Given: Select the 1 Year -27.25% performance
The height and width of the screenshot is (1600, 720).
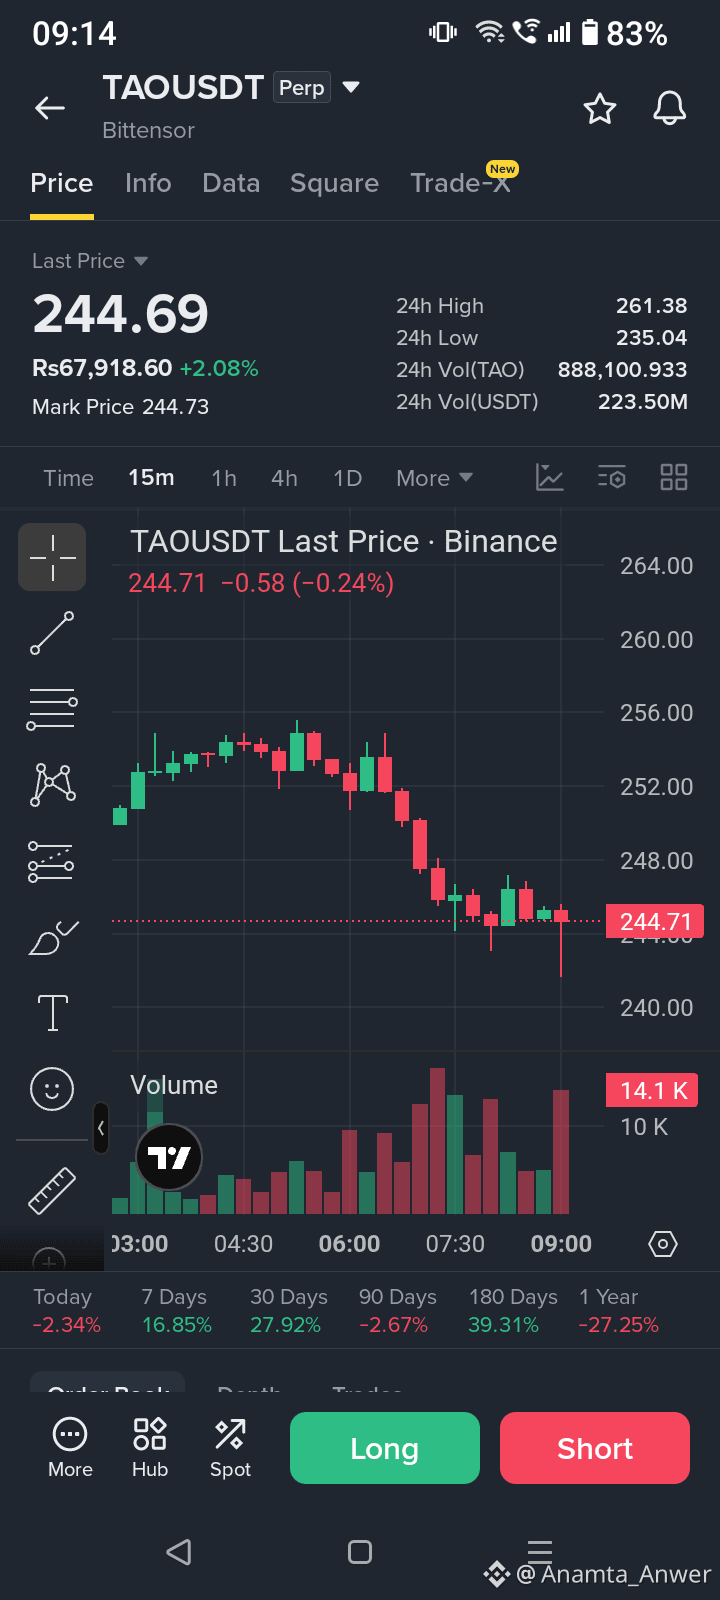Looking at the screenshot, I should click(x=618, y=1311).
